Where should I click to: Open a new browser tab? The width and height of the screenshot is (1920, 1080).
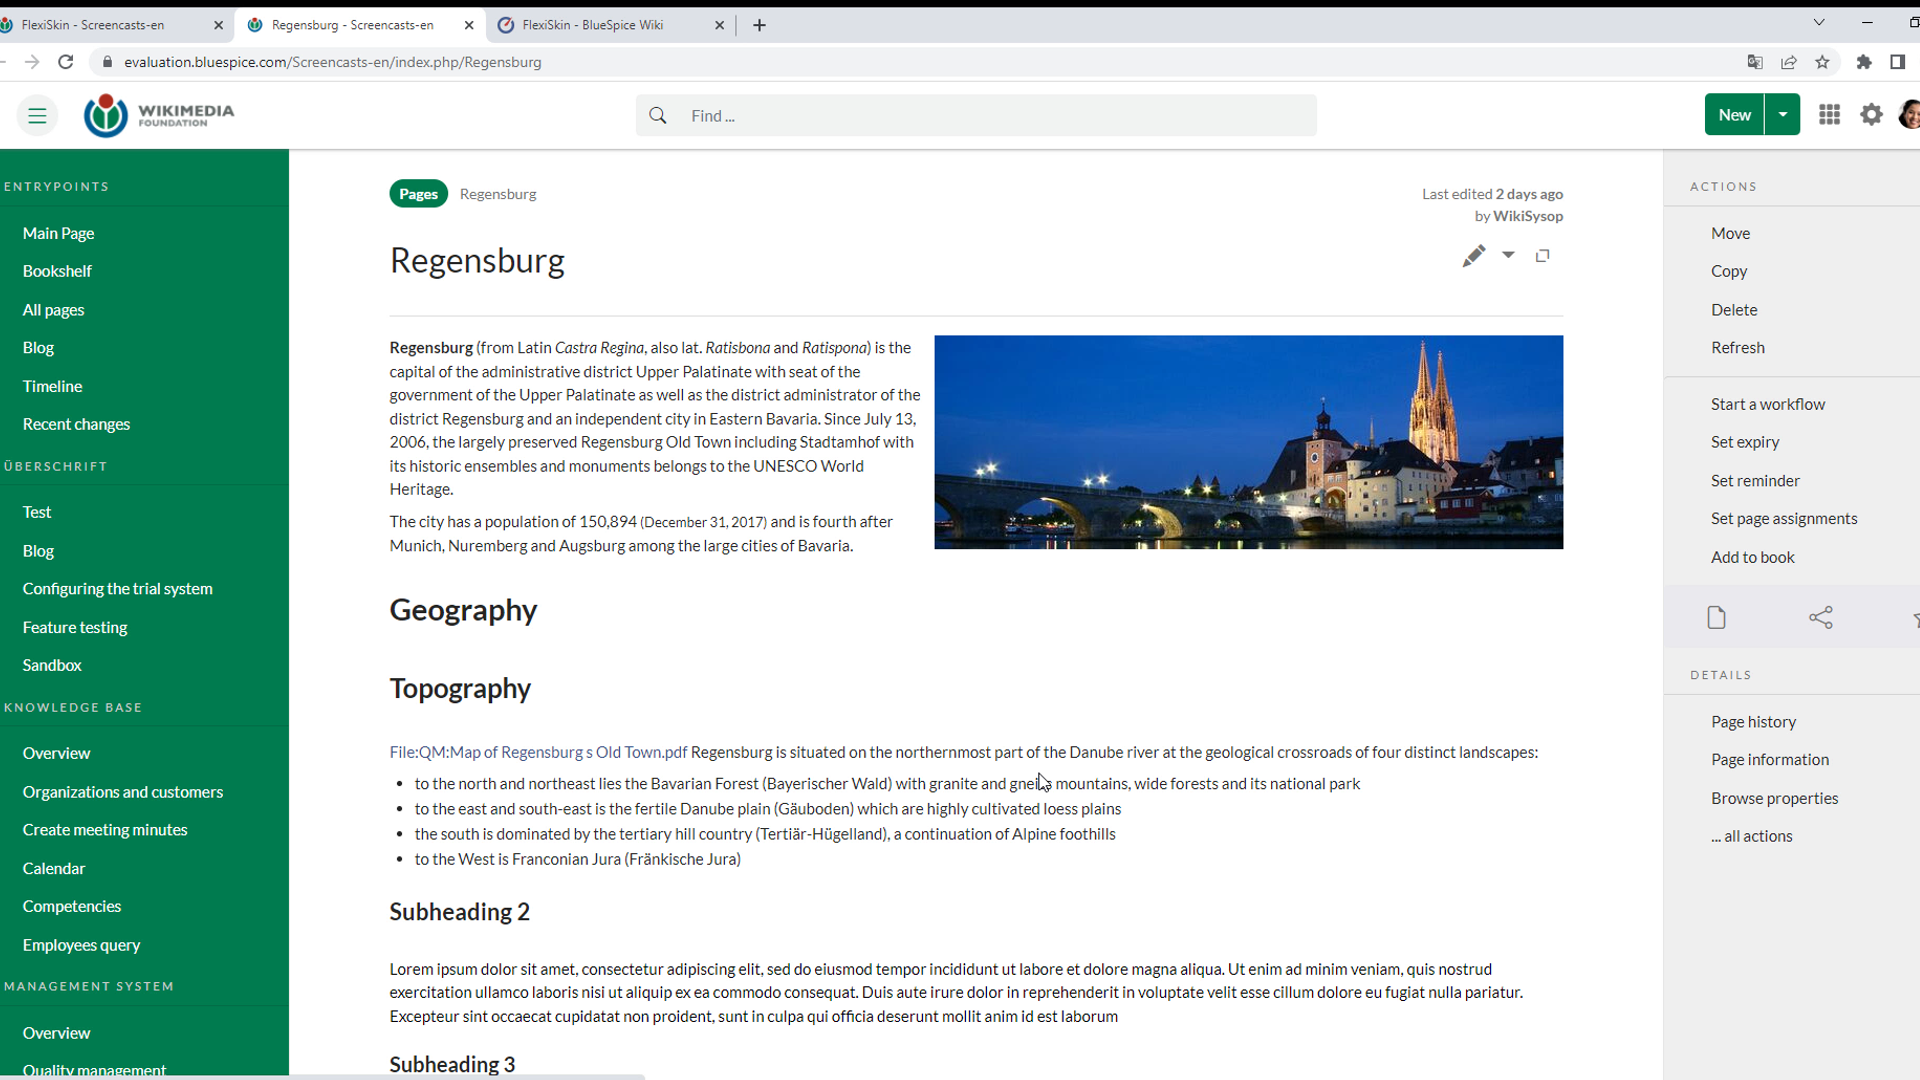tap(759, 25)
